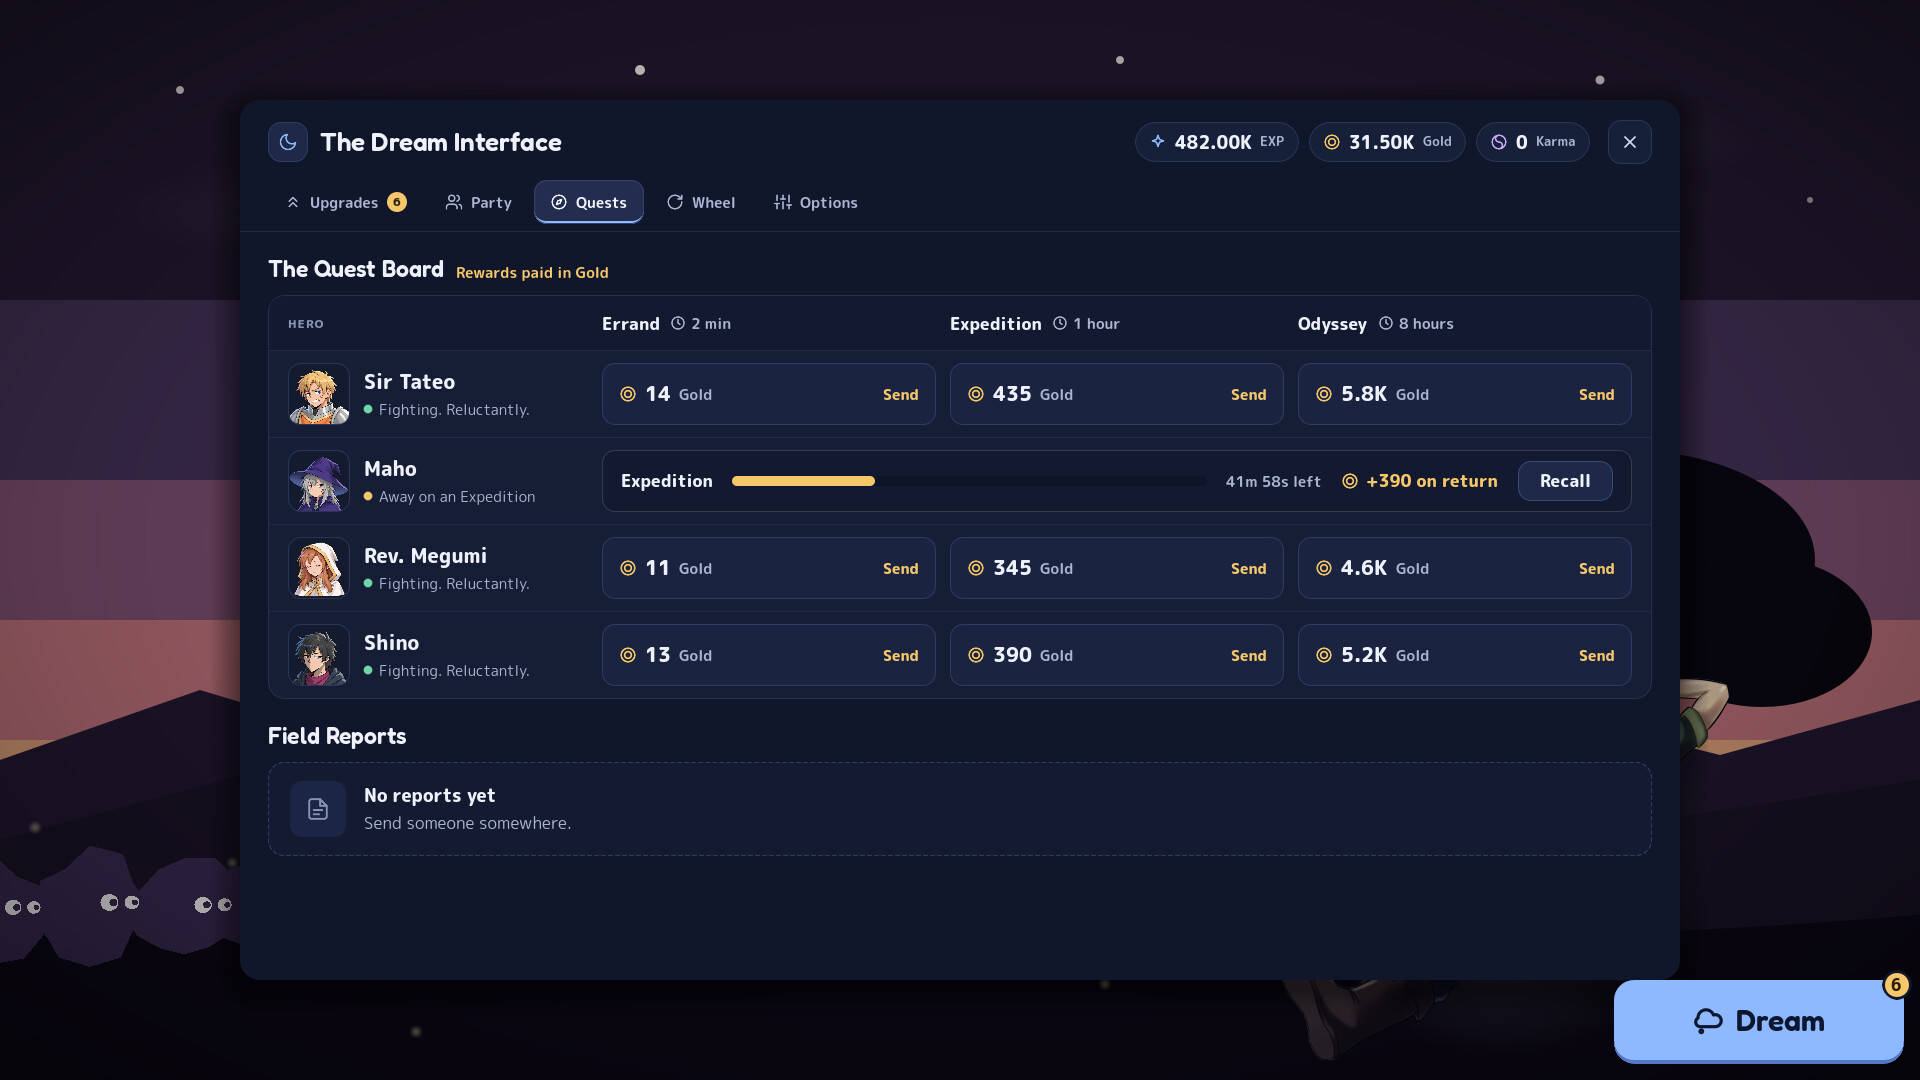Click Maho's witch portrait
This screenshot has width=1920, height=1080.
319,481
